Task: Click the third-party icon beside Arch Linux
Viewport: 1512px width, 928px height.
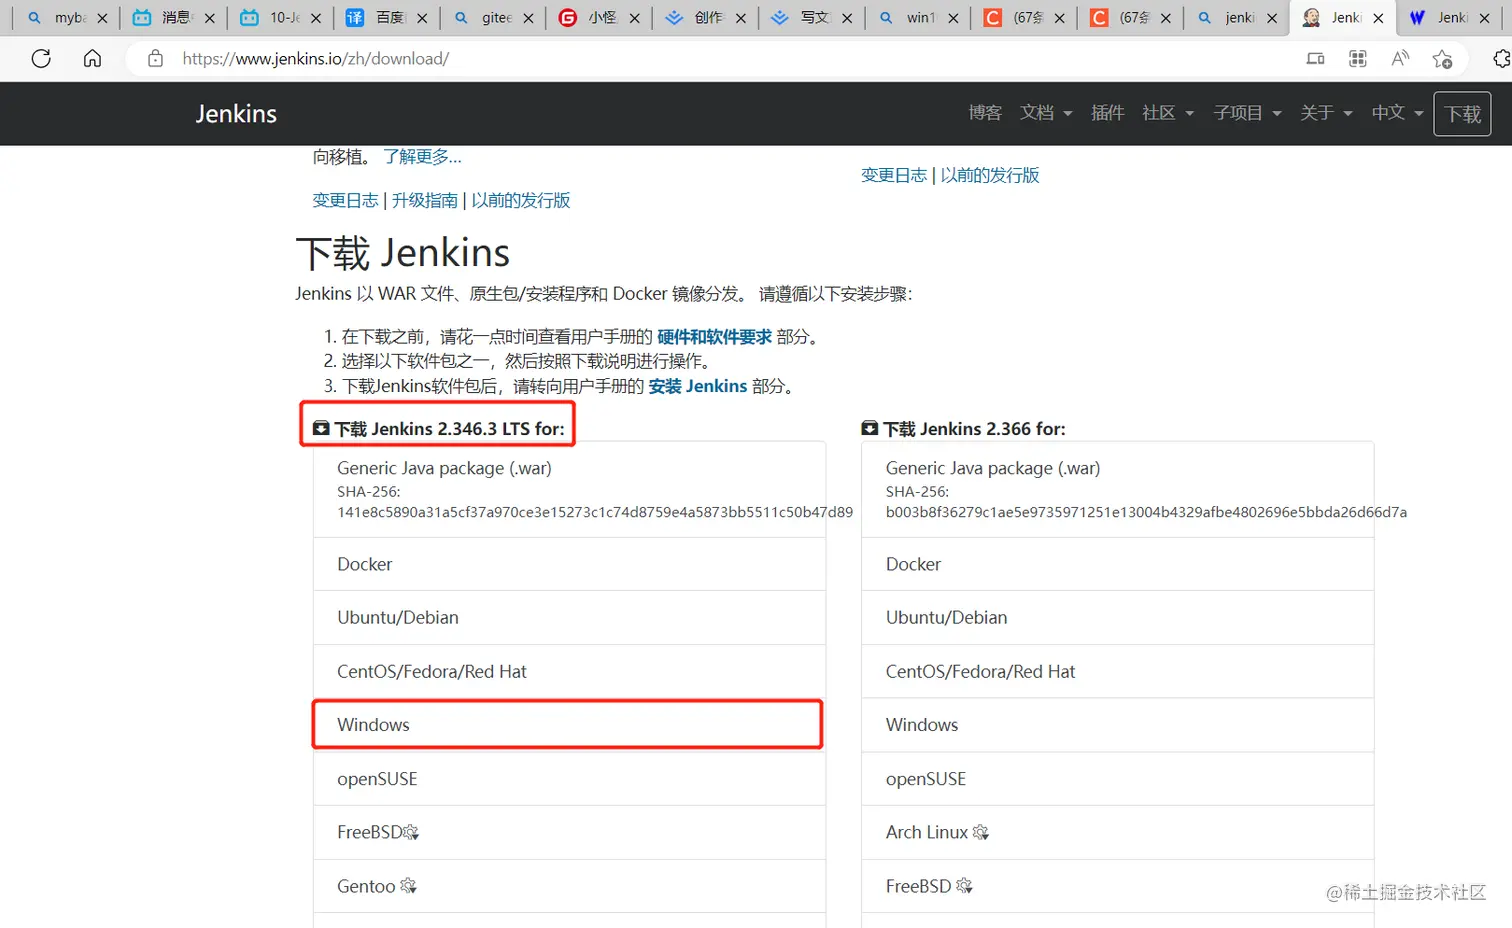Action: coord(980,832)
